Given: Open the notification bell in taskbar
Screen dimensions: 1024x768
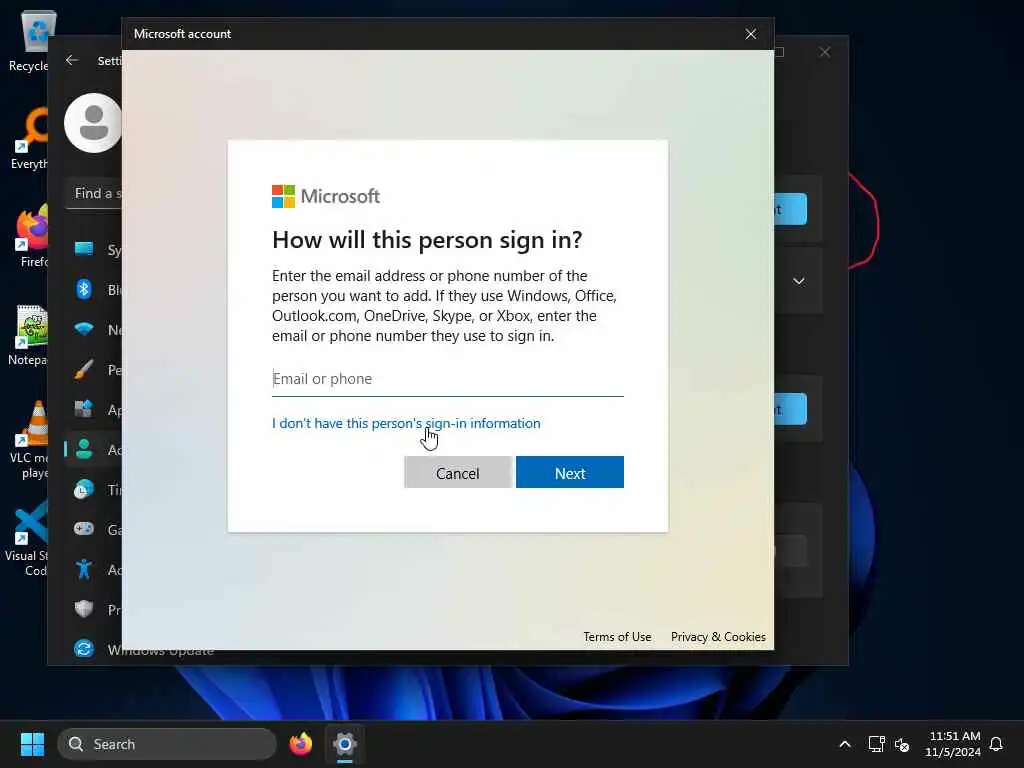Looking at the screenshot, I should 996,744.
